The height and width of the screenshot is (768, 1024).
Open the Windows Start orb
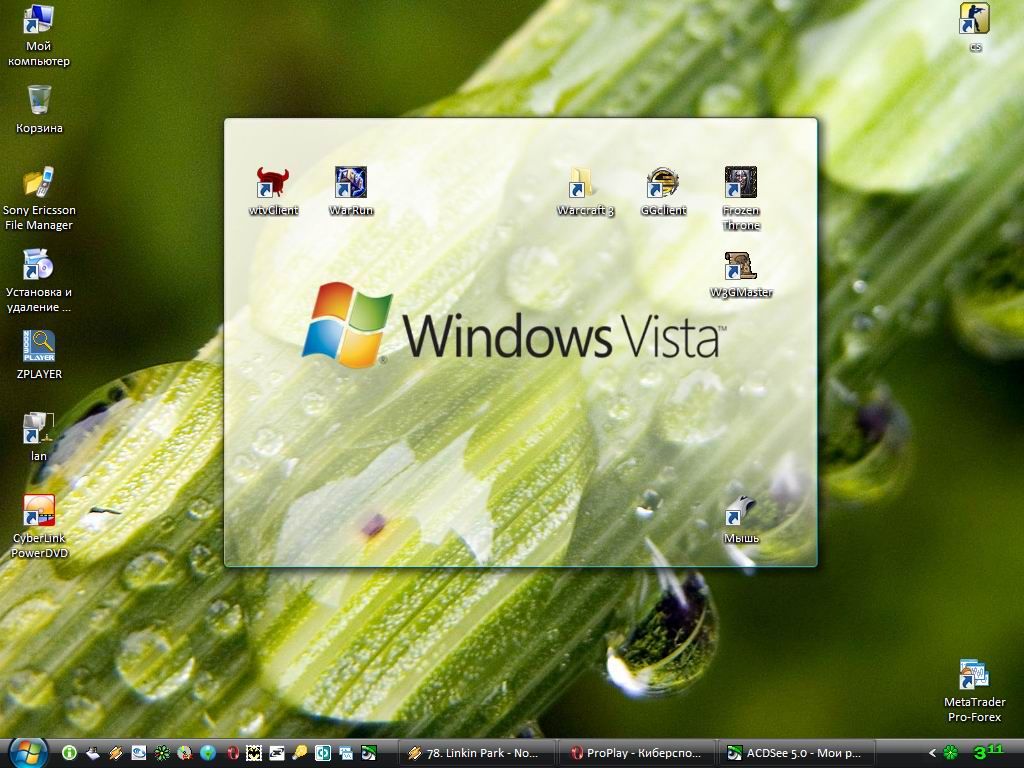tap(27, 752)
